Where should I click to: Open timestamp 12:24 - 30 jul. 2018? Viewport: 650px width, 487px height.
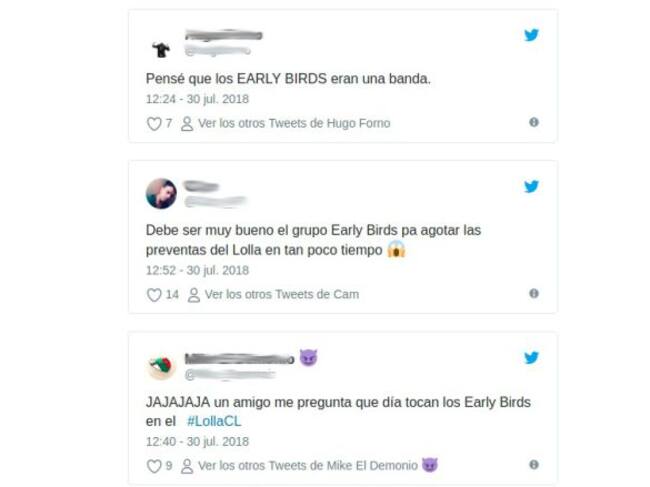[197, 99]
